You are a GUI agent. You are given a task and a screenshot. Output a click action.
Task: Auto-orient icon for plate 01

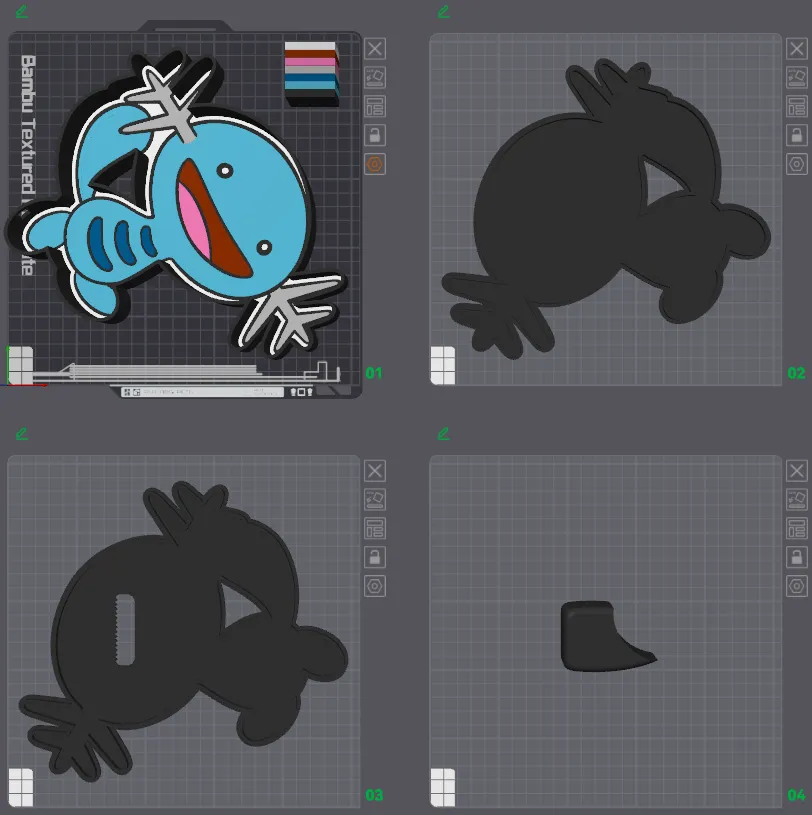(375, 77)
